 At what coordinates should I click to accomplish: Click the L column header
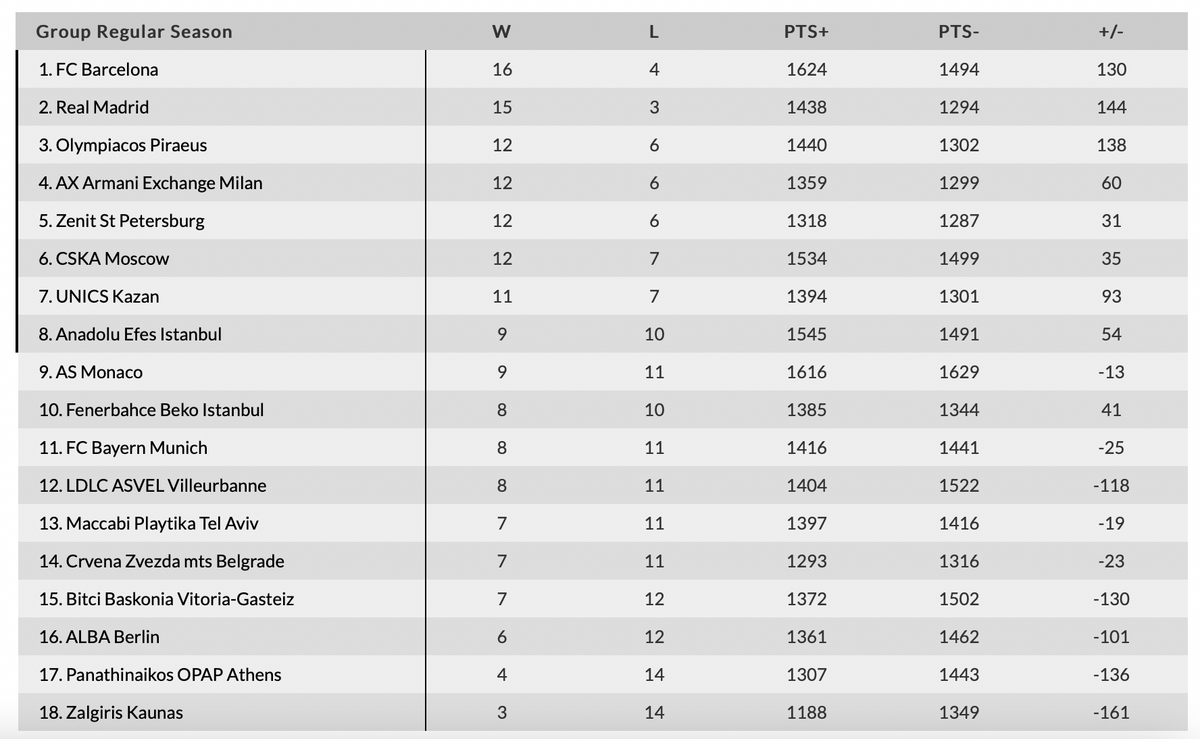point(654,32)
